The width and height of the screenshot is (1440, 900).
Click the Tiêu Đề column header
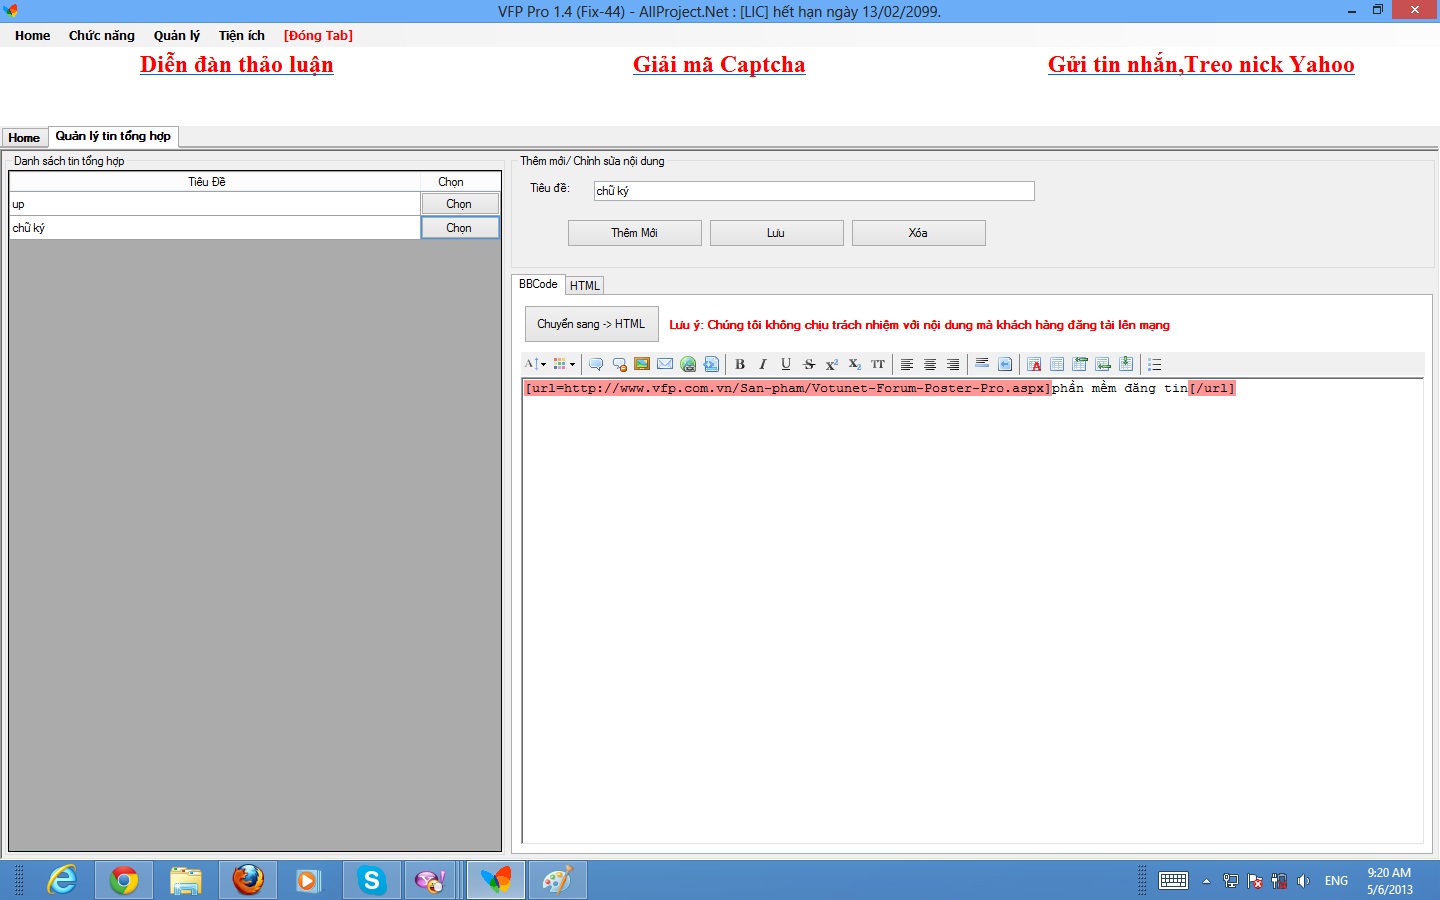pos(207,182)
